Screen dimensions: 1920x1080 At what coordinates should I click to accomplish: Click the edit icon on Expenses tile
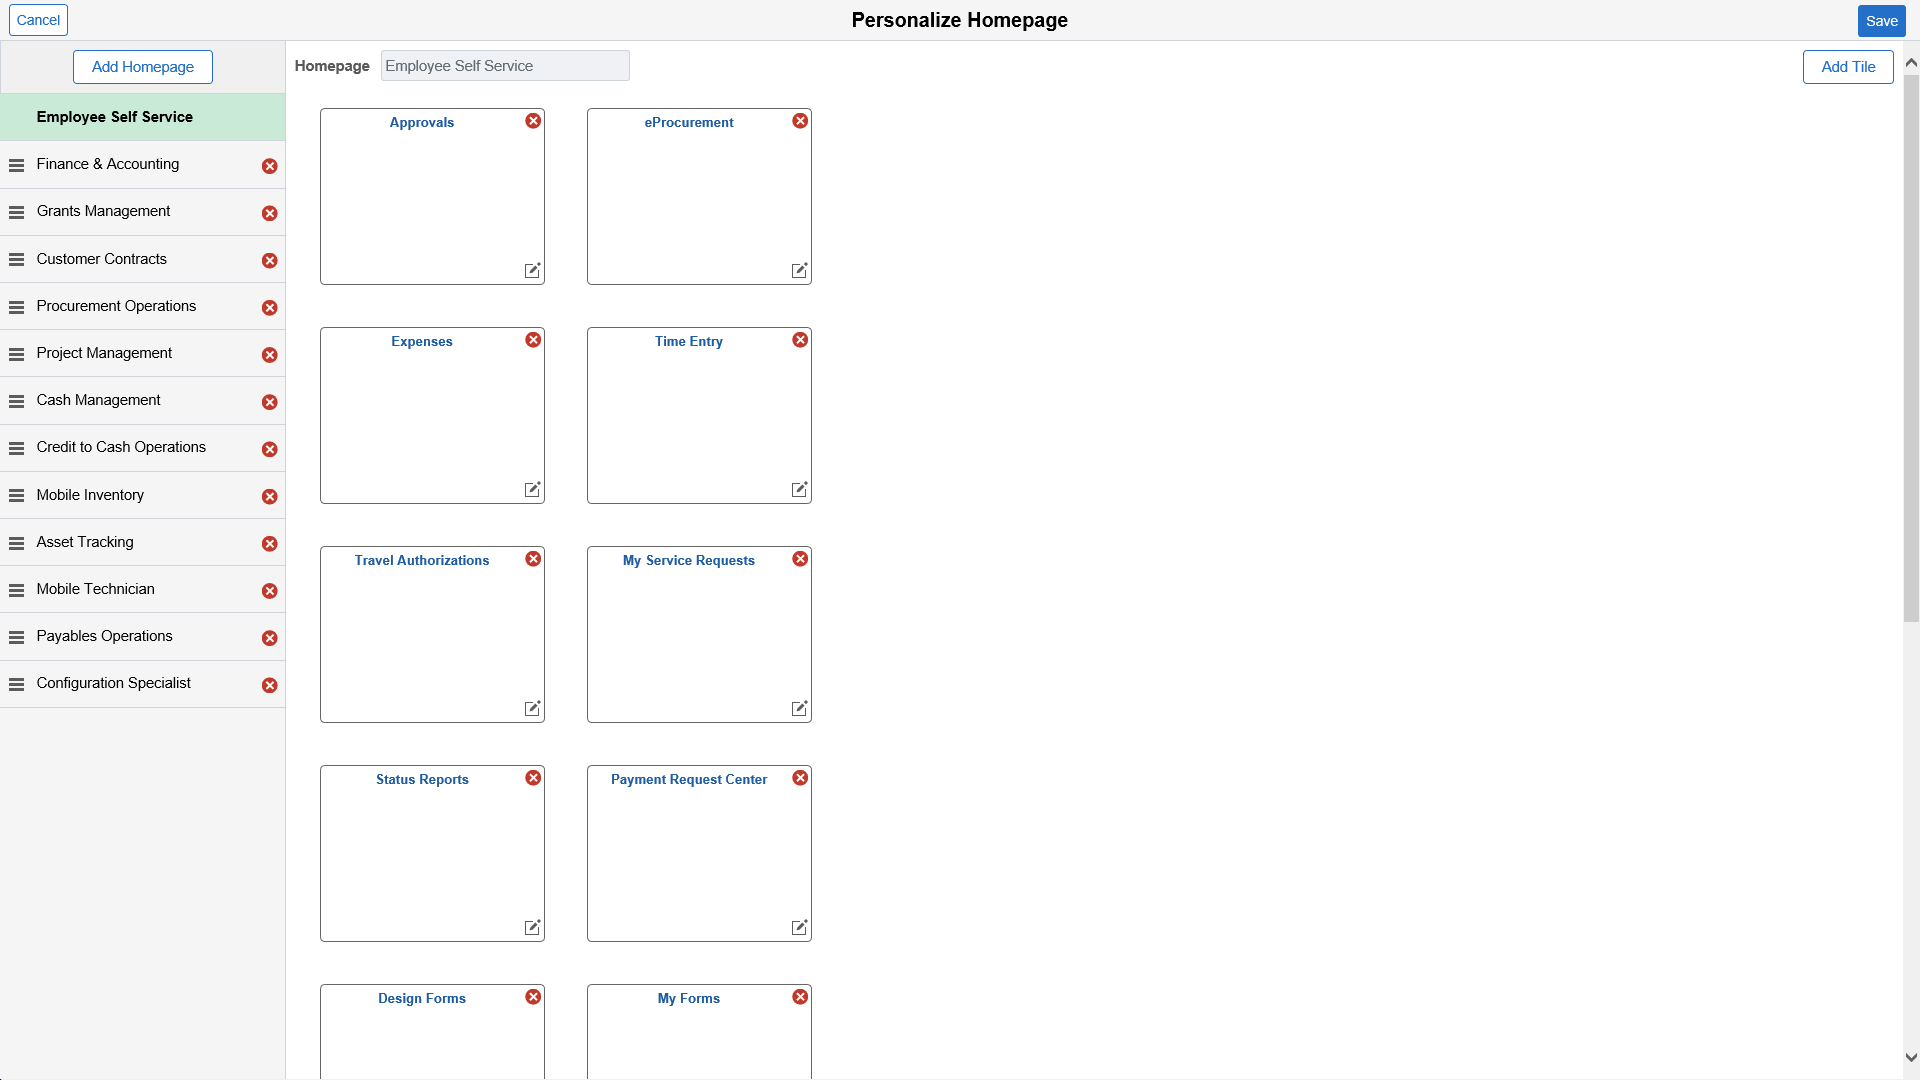coord(531,489)
